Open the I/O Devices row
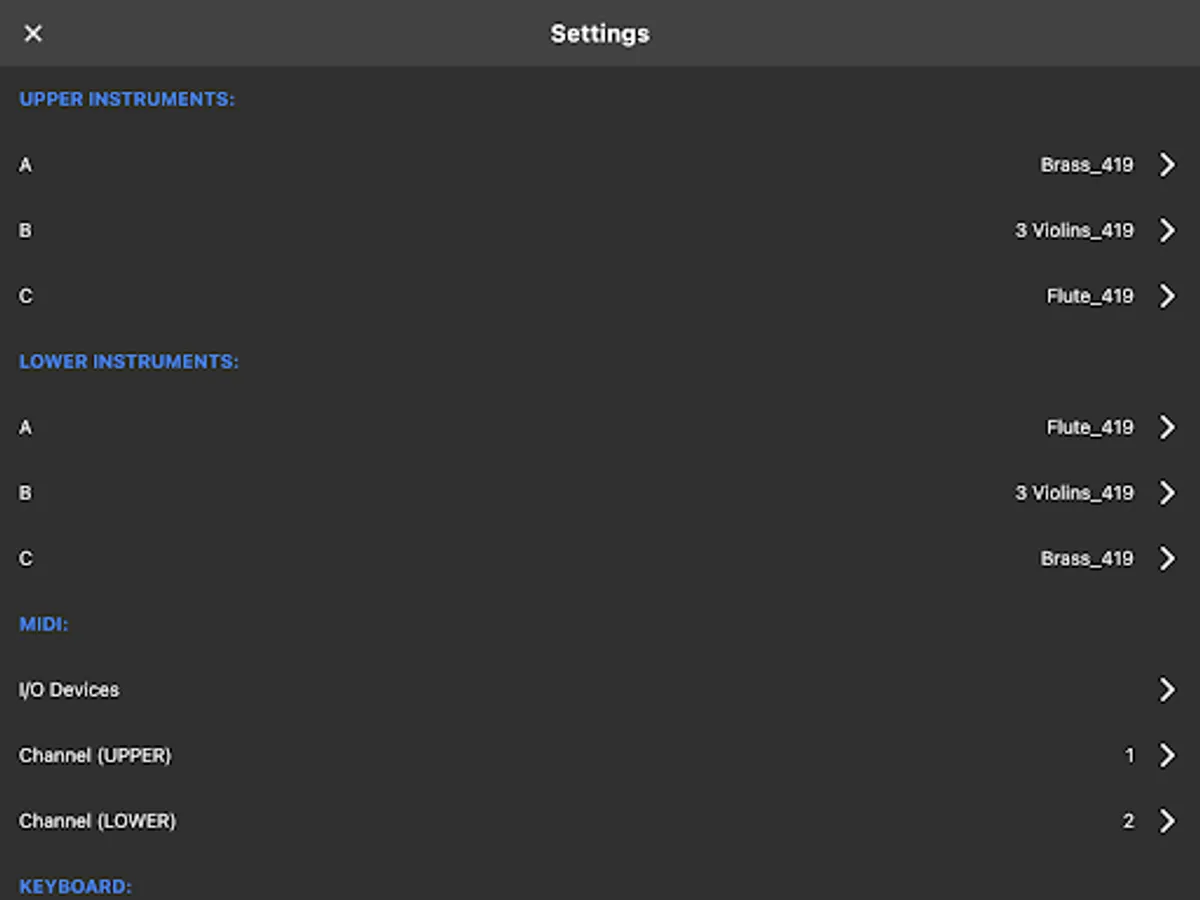 (x=69, y=690)
